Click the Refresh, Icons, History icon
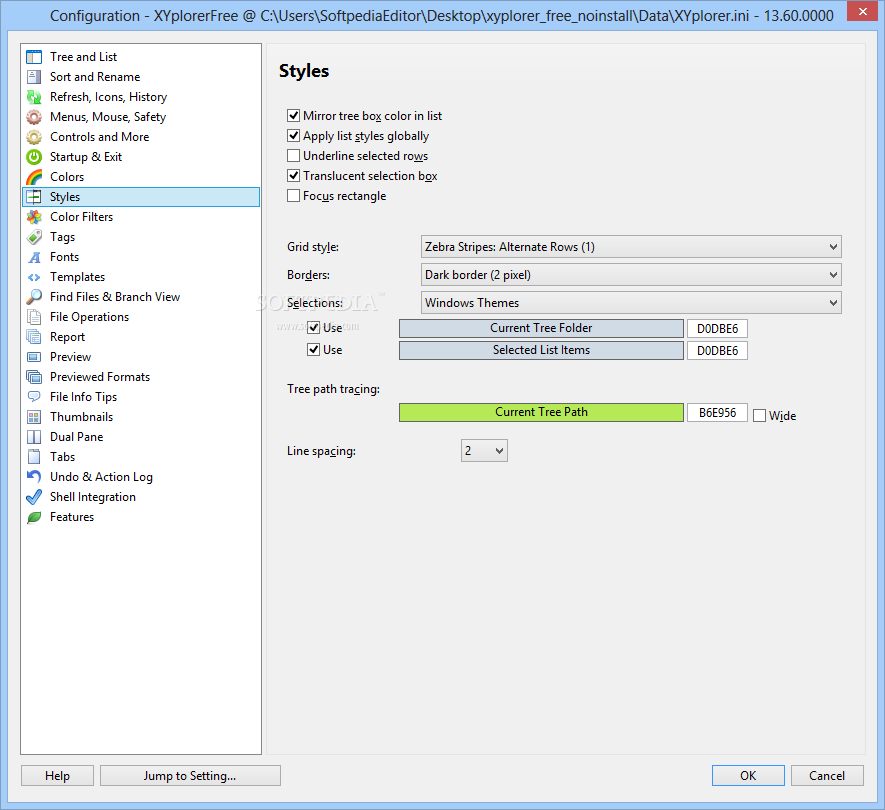Image resolution: width=885 pixels, height=810 pixels. click(34, 97)
